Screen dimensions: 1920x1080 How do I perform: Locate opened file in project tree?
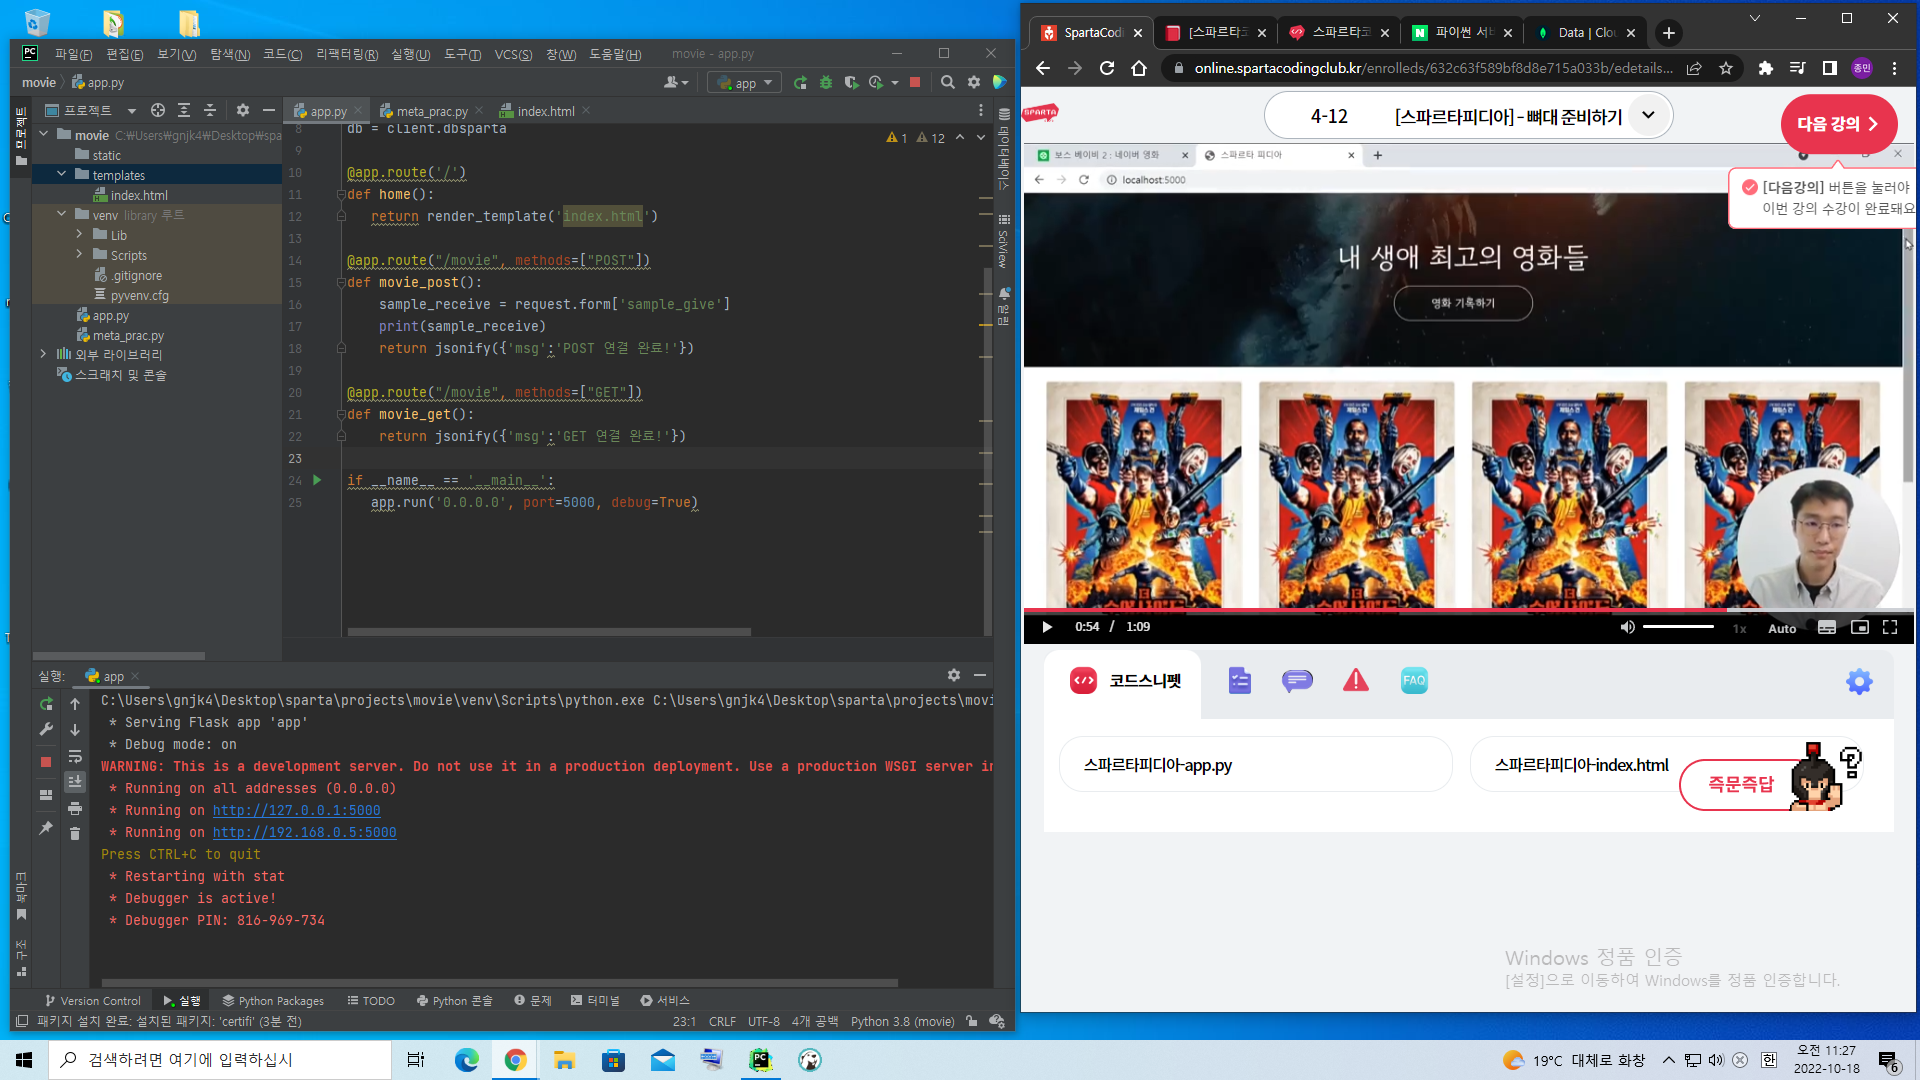(158, 110)
